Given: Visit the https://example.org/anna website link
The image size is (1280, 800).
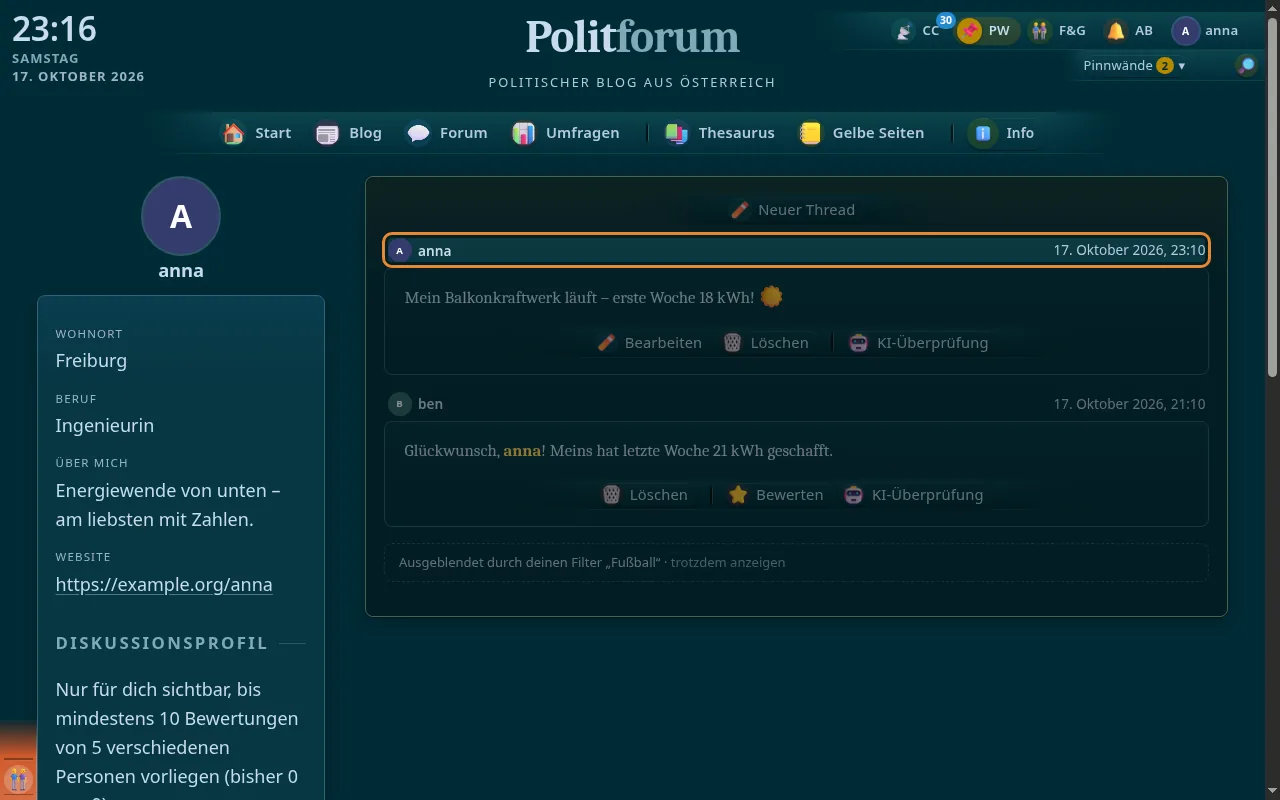Looking at the screenshot, I should (164, 585).
